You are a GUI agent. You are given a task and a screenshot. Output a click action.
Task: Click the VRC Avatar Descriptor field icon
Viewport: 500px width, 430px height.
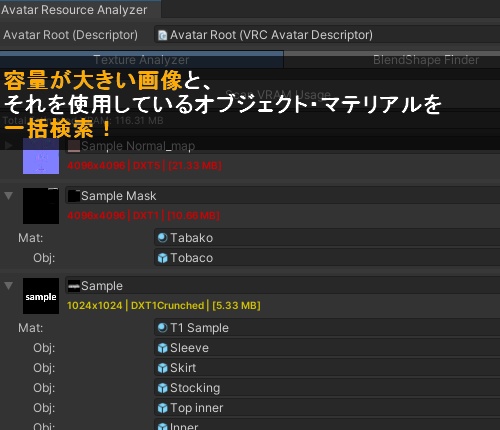pyautogui.click(x=162, y=35)
